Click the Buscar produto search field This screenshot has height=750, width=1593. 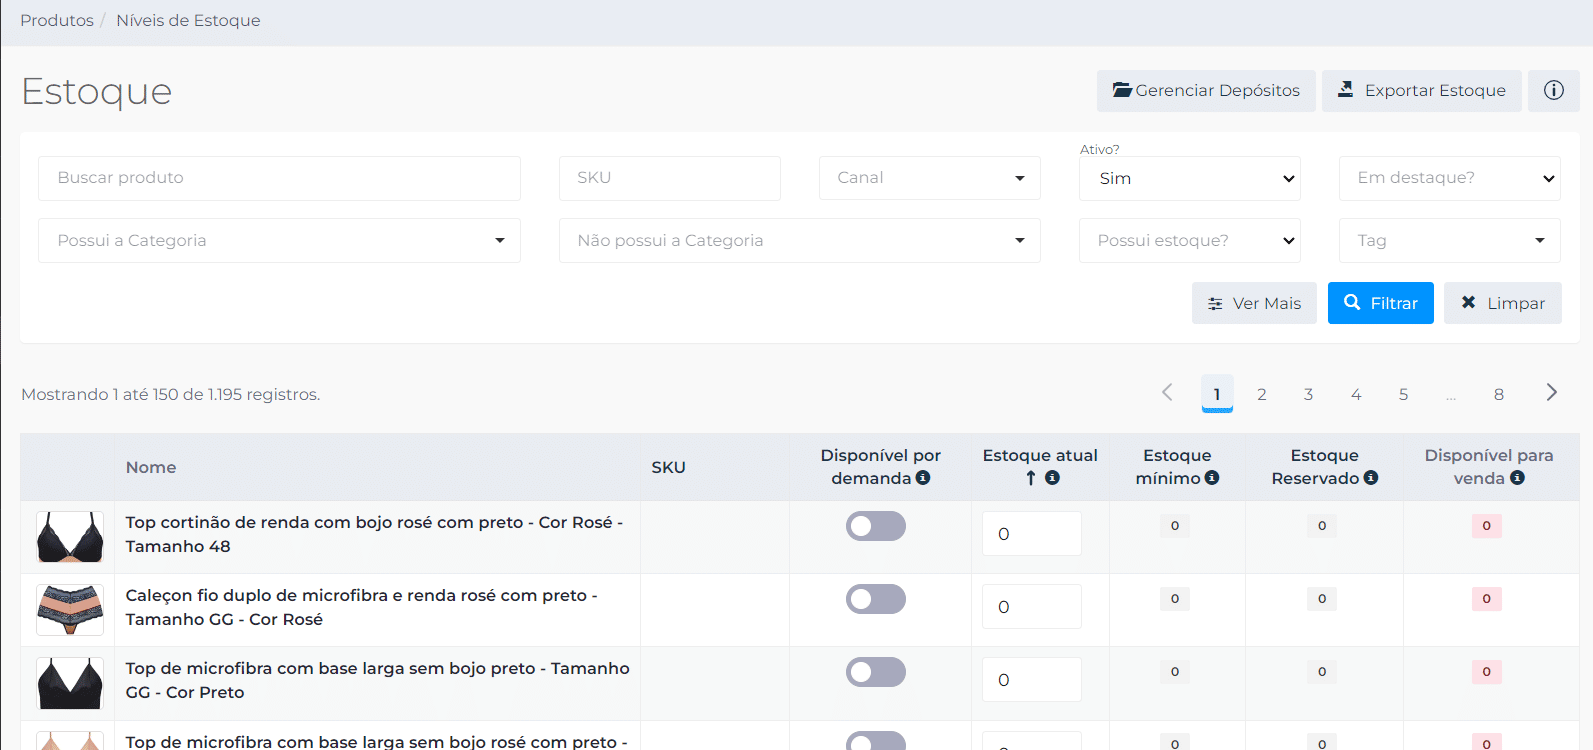coord(279,178)
